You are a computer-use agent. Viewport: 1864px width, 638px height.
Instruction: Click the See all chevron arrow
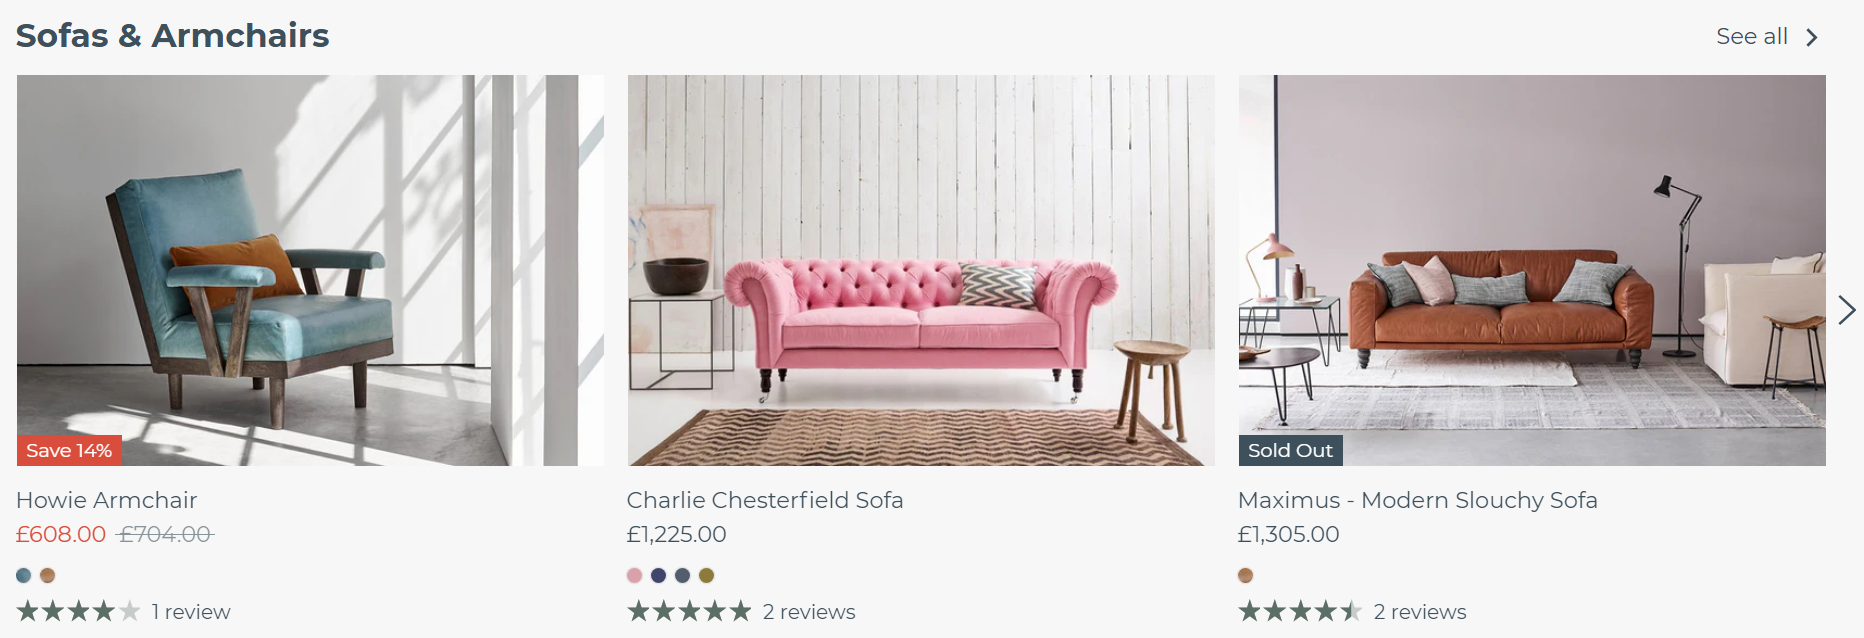click(1811, 37)
